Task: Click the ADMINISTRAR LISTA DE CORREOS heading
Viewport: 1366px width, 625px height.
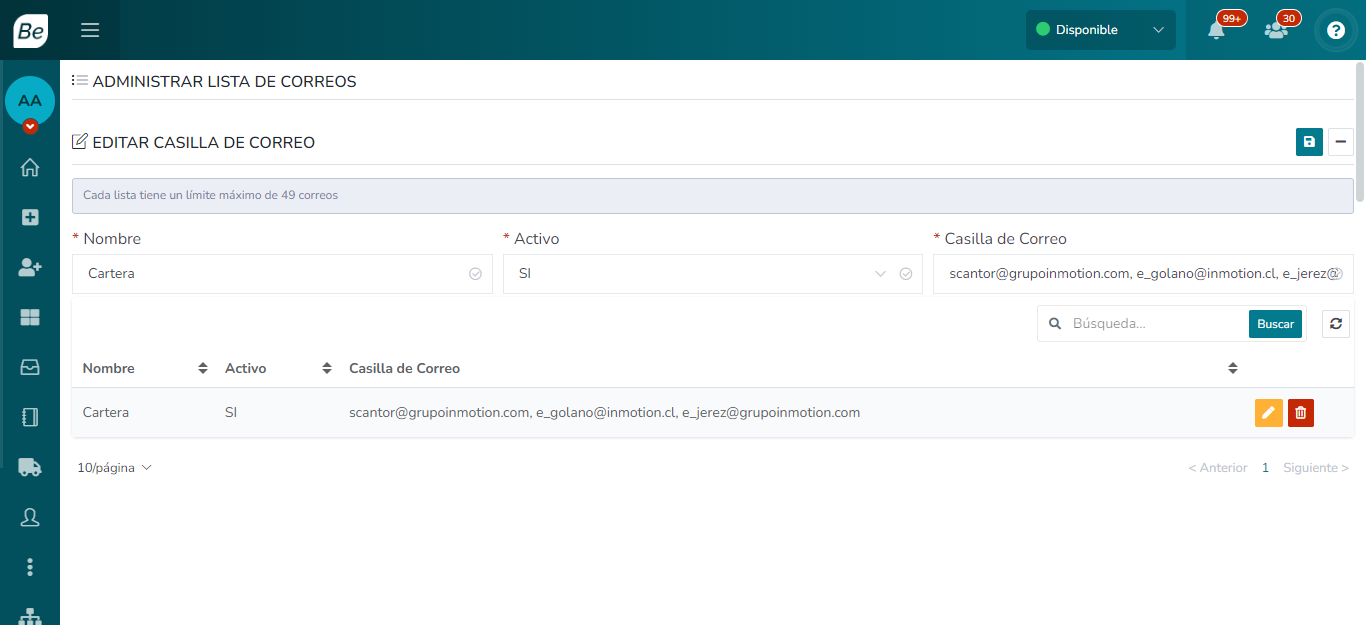Action: pyautogui.click(x=224, y=82)
